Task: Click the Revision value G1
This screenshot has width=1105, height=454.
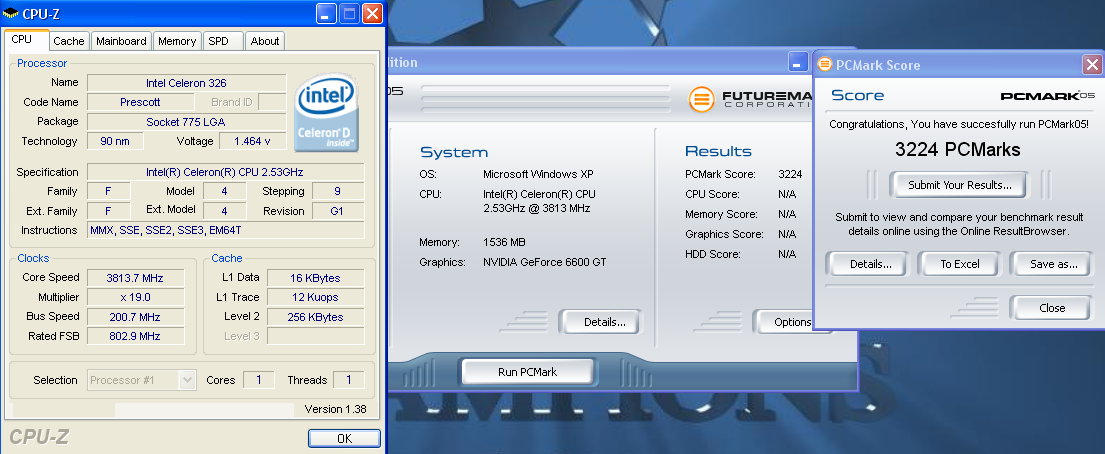Action: (x=338, y=211)
